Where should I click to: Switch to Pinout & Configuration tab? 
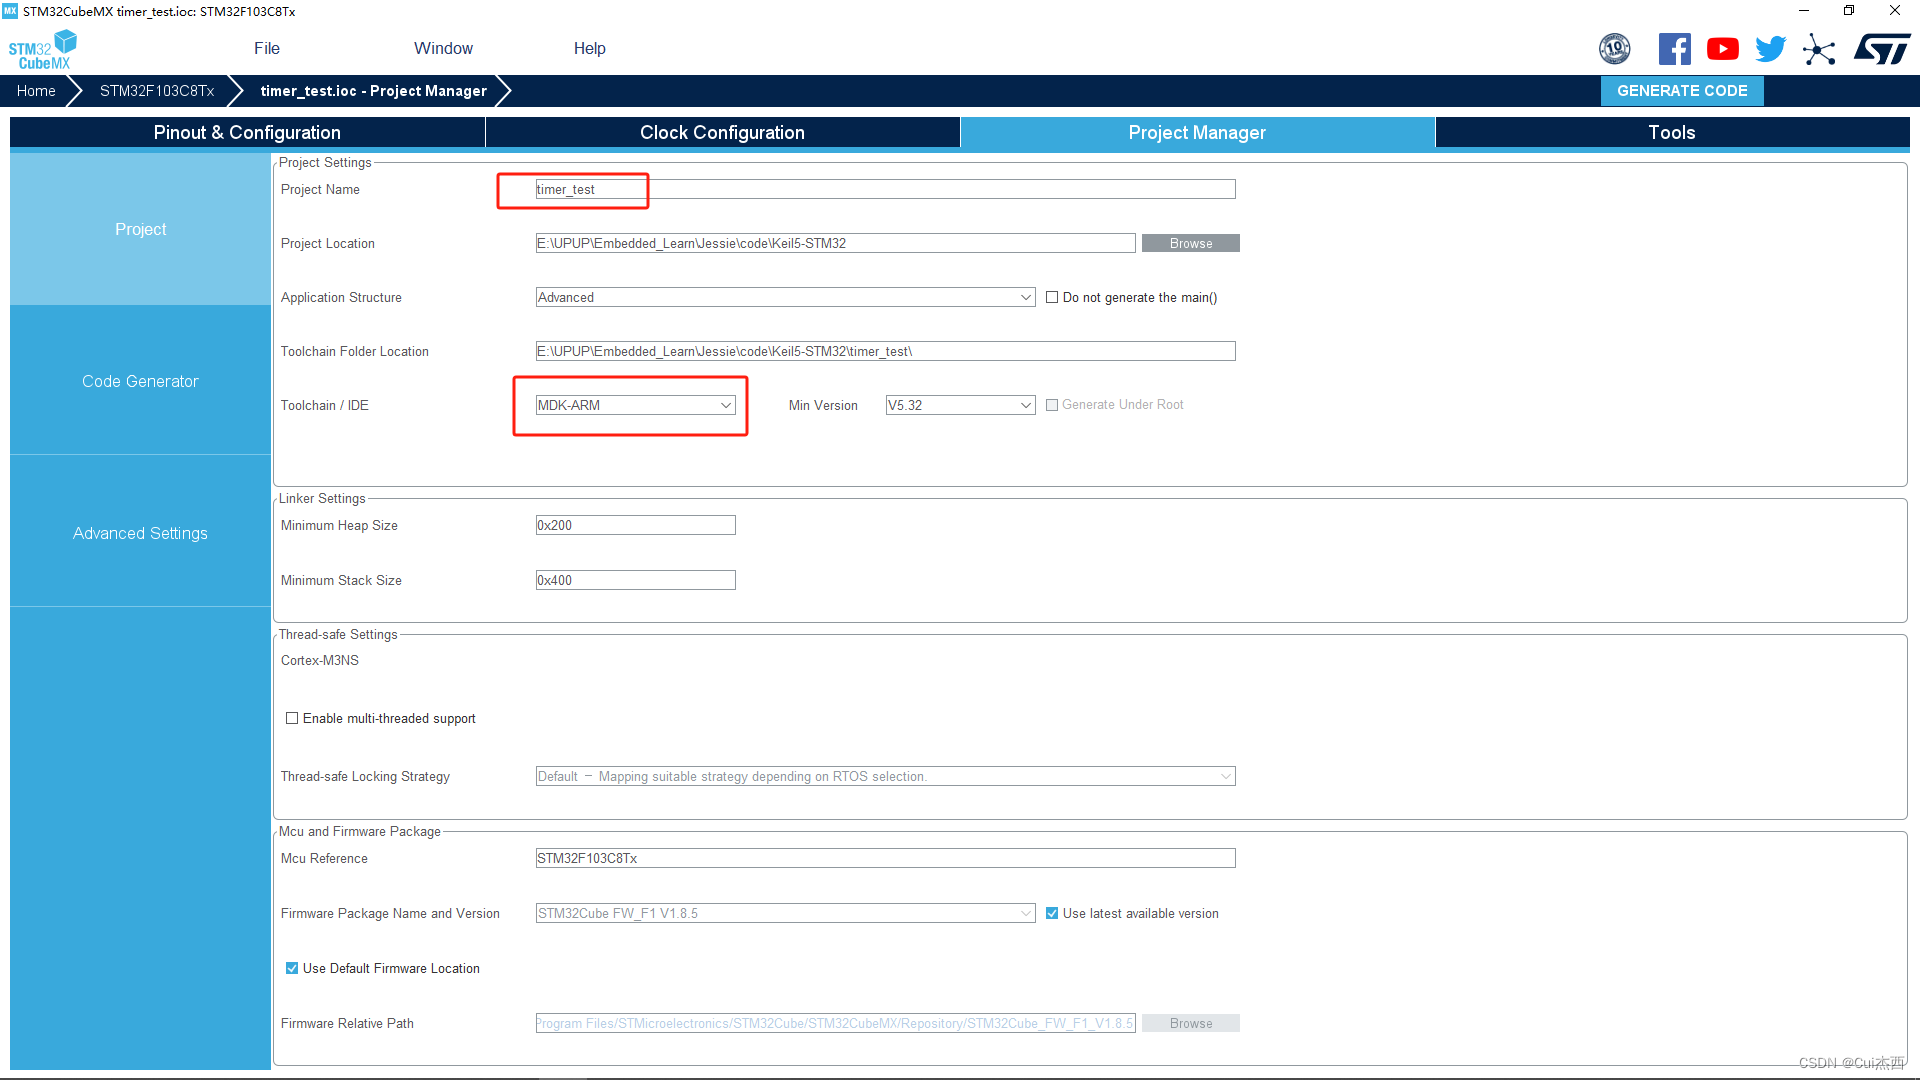tap(247, 132)
